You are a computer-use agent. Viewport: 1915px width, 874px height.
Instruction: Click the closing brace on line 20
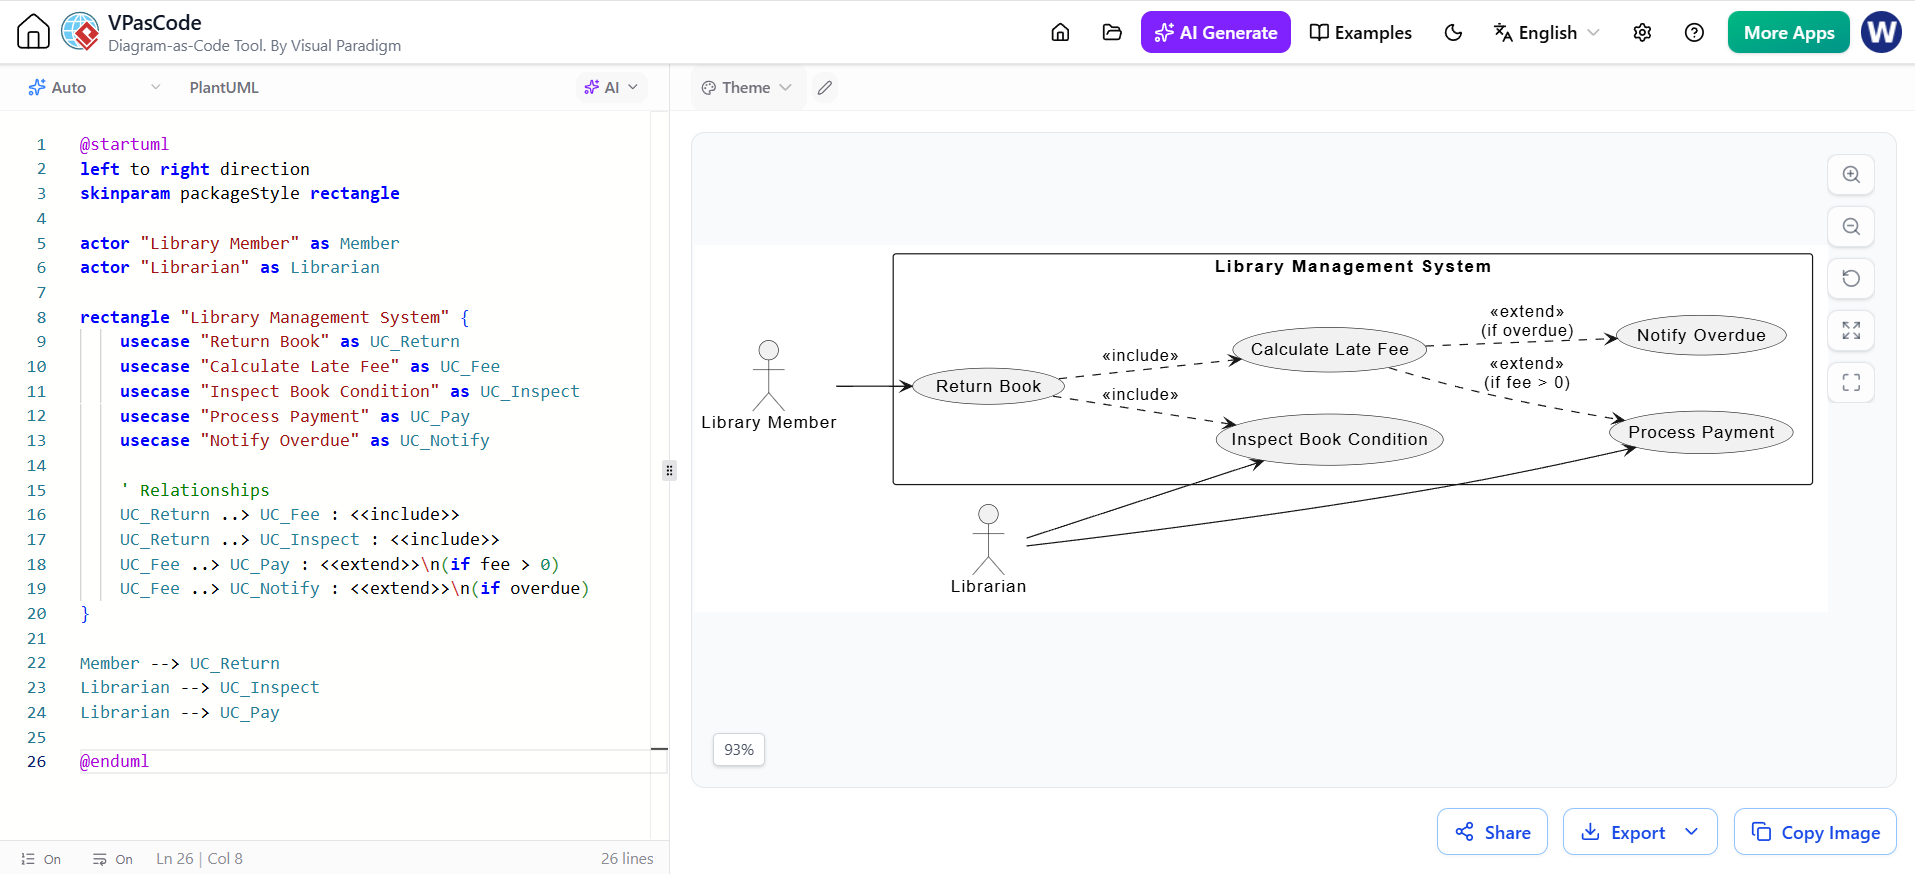coord(85,613)
